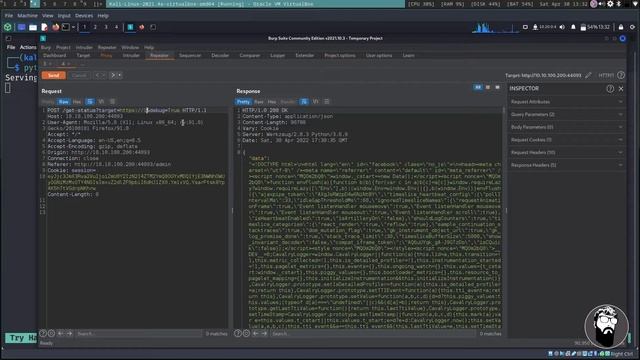Select Raw view in the Response pane

[x=259, y=102]
